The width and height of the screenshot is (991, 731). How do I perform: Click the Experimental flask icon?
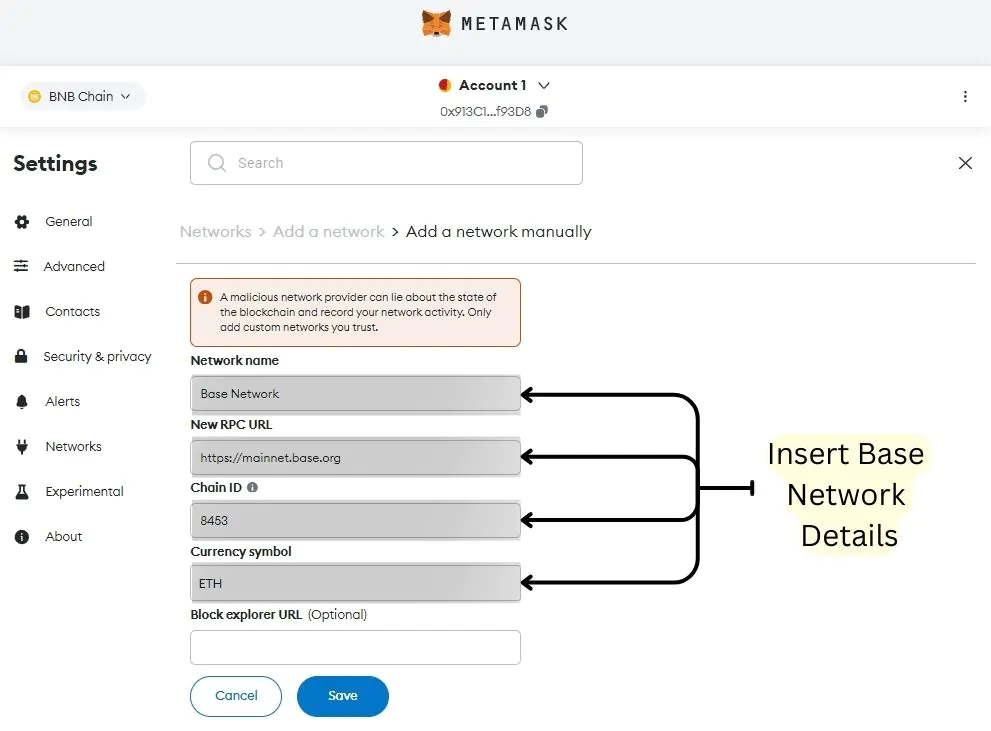pyautogui.click(x=22, y=492)
